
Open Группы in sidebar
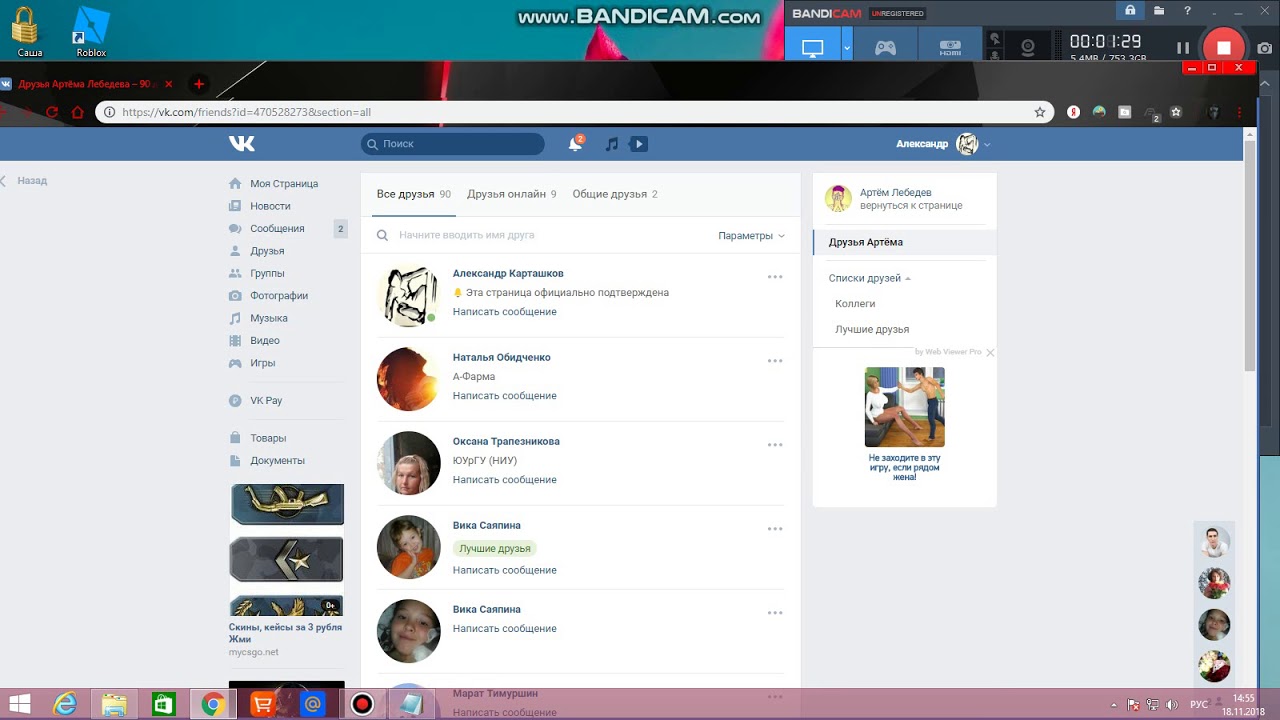(267, 273)
